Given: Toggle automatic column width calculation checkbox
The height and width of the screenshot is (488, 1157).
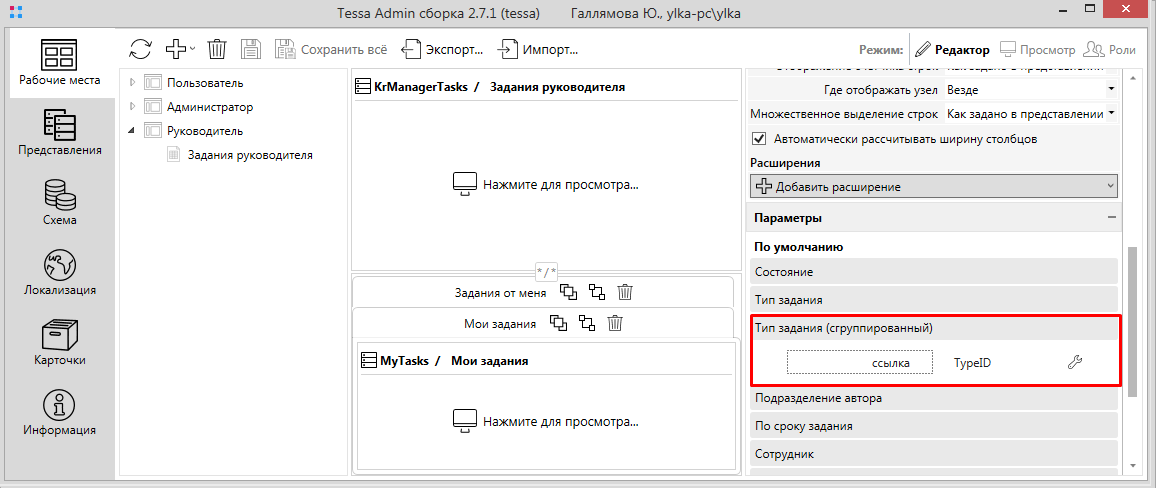Looking at the screenshot, I should point(759,139).
